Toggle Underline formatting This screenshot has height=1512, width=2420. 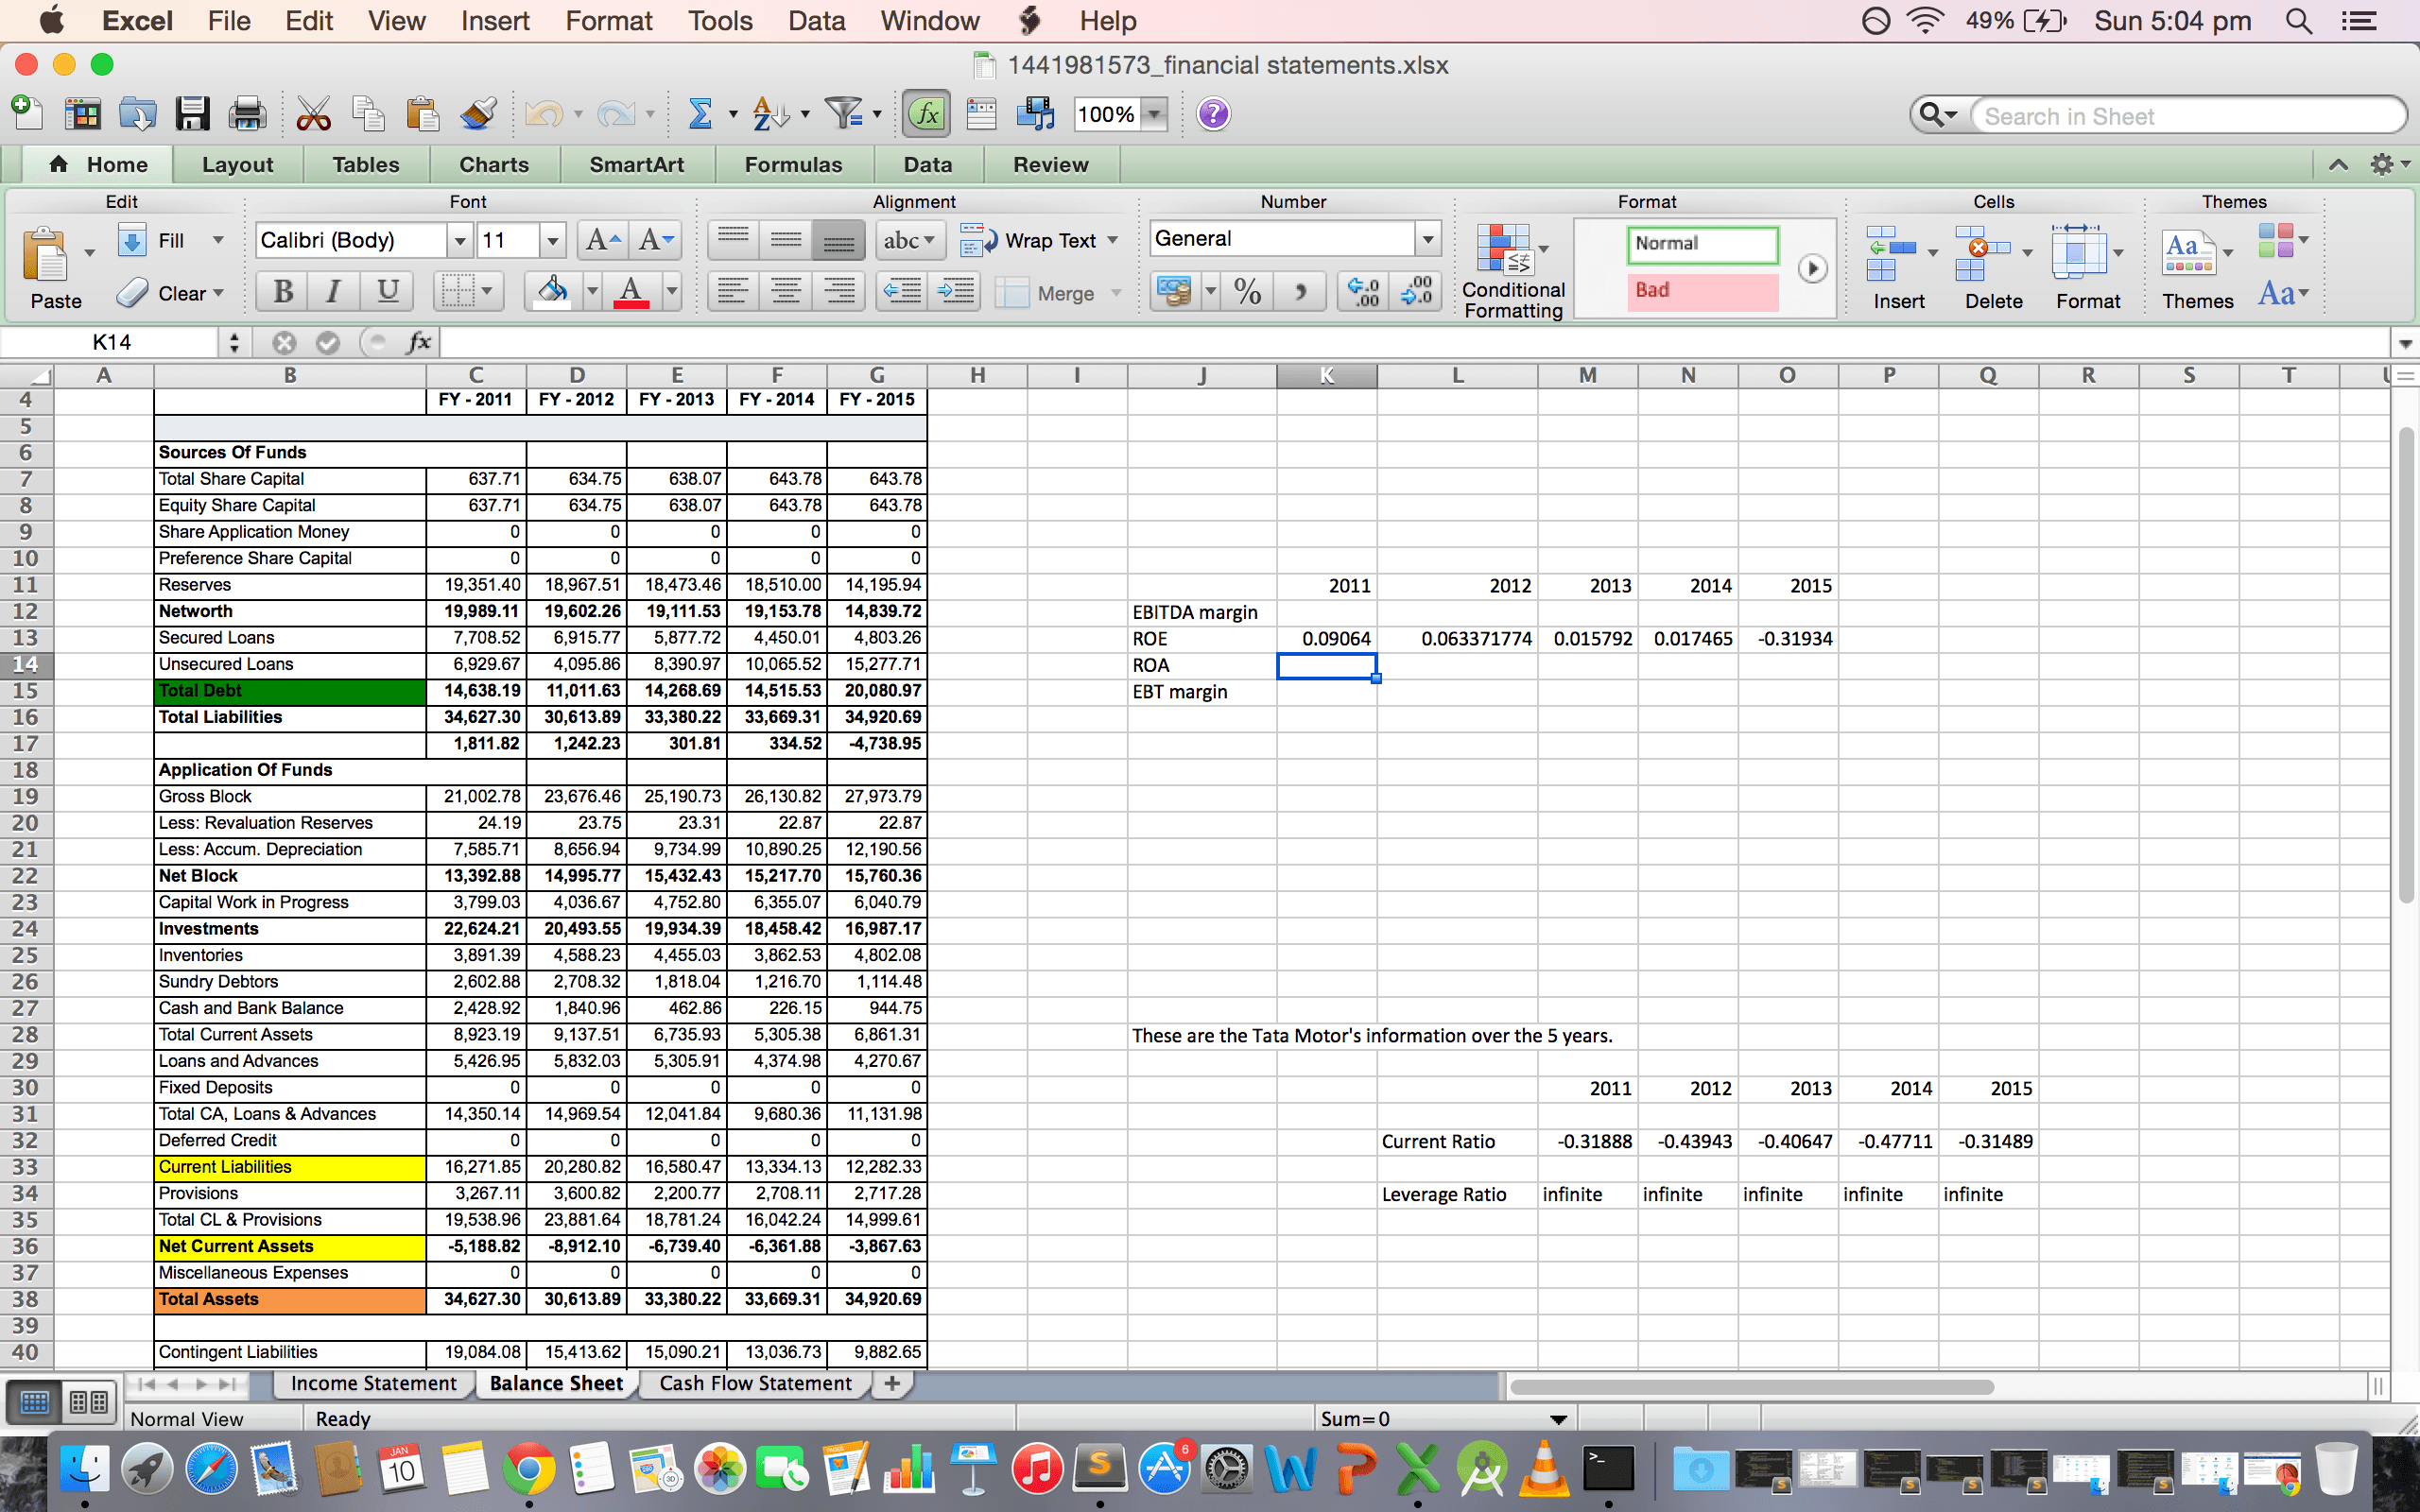tap(387, 291)
